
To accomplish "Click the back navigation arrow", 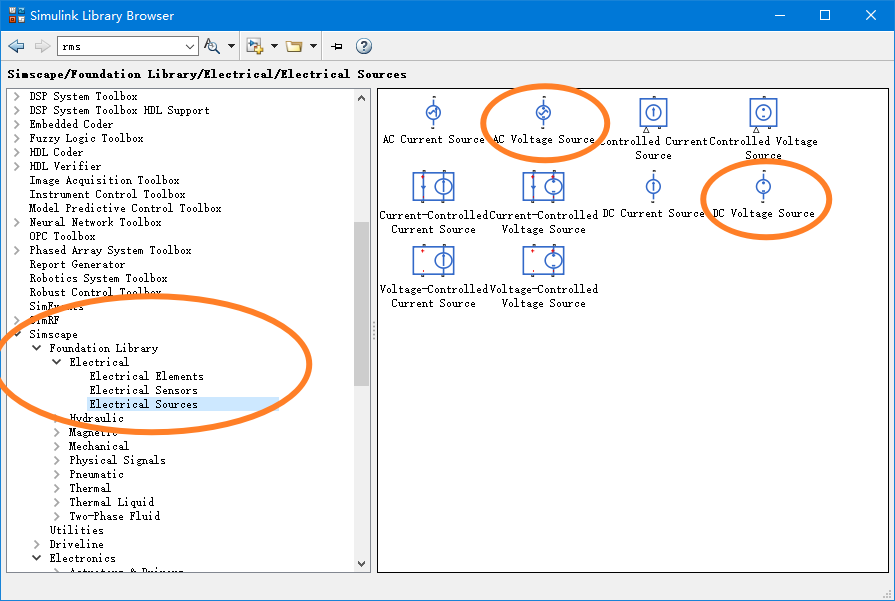I will click(17, 46).
